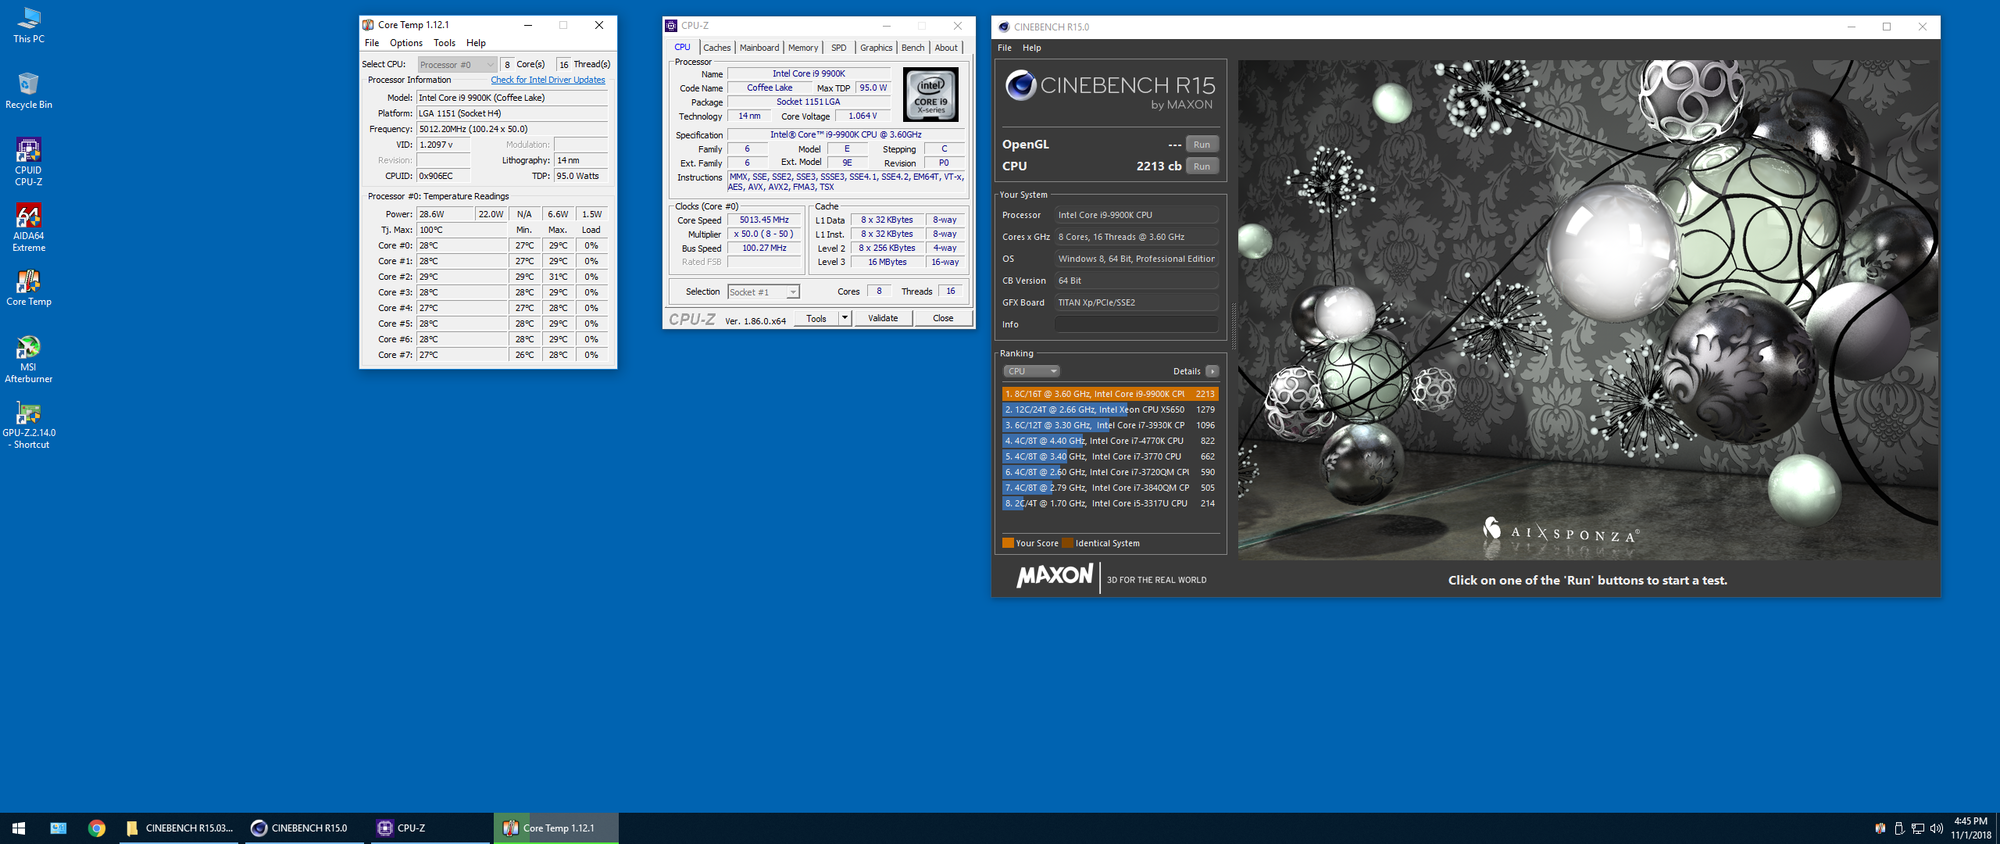Image resolution: width=2000 pixels, height=844 pixels.
Task: Click the Cinebench R15 sphere logo
Action: pyautogui.click(x=1020, y=85)
